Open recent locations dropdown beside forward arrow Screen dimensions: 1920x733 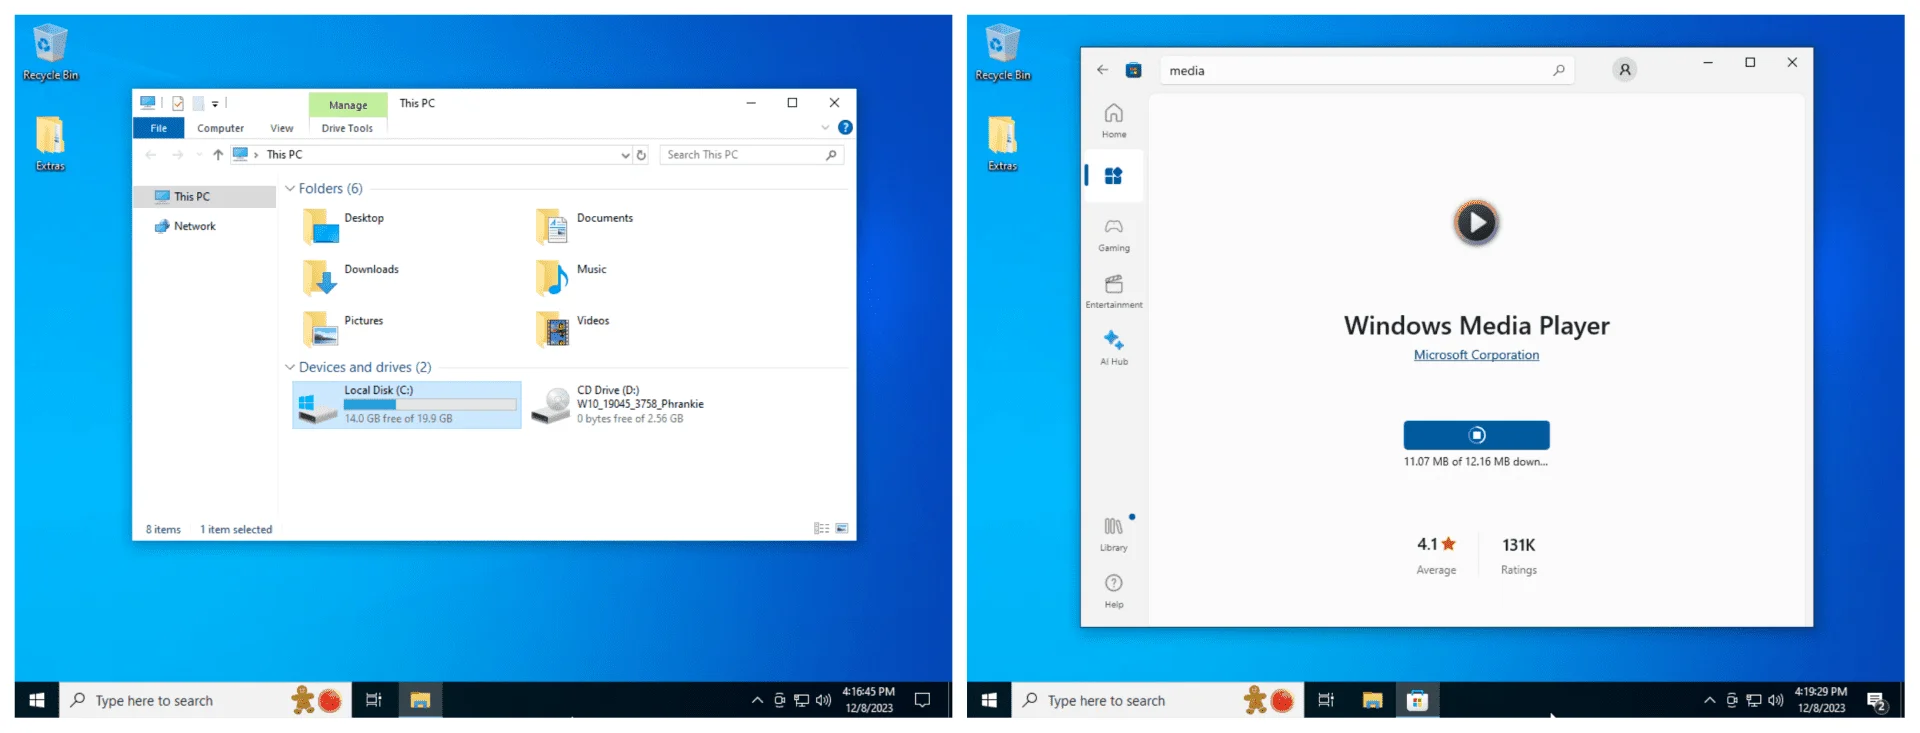pyautogui.click(x=199, y=154)
